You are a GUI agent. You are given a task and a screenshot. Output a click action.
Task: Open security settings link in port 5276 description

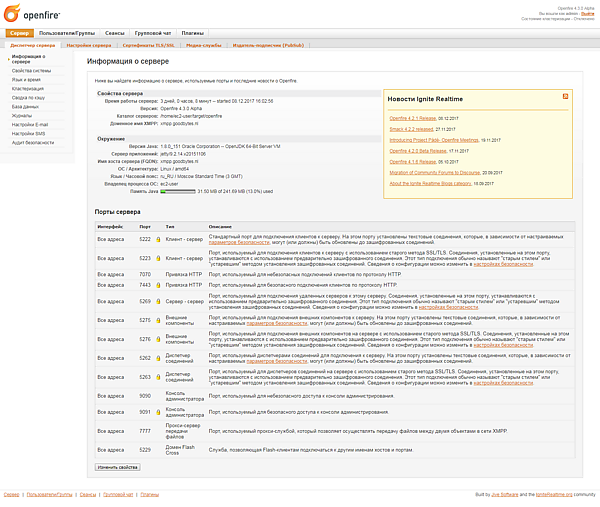pyautogui.click(x=503, y=345)
